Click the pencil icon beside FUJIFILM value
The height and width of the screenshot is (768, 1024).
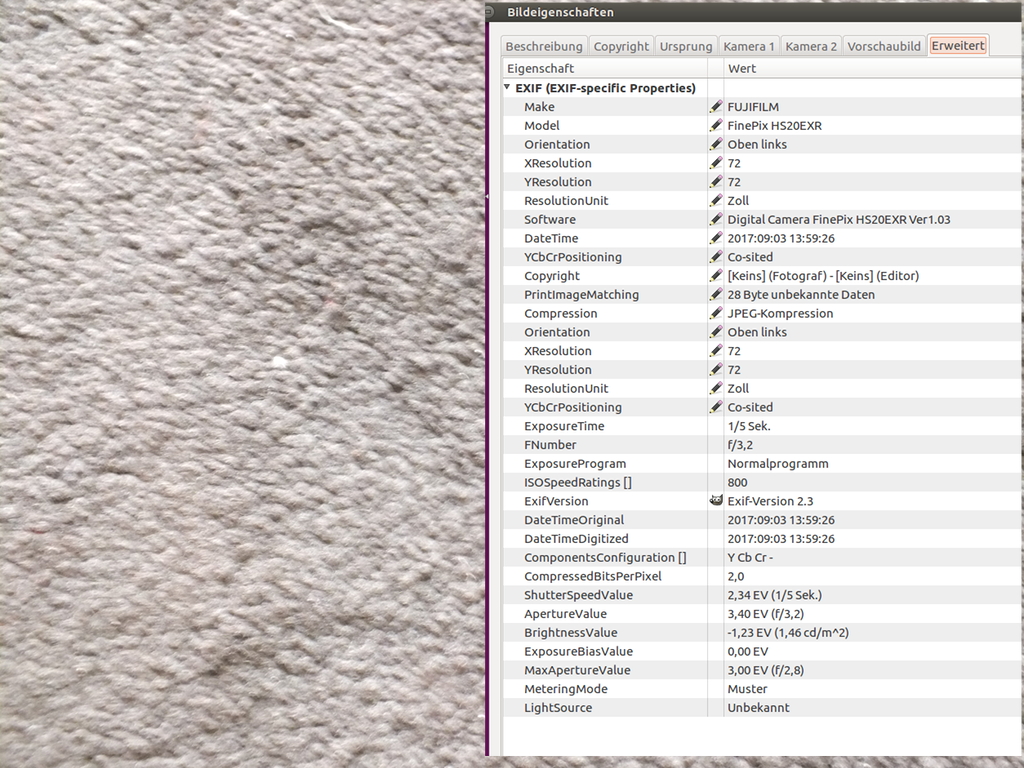(x=715, y=107)
